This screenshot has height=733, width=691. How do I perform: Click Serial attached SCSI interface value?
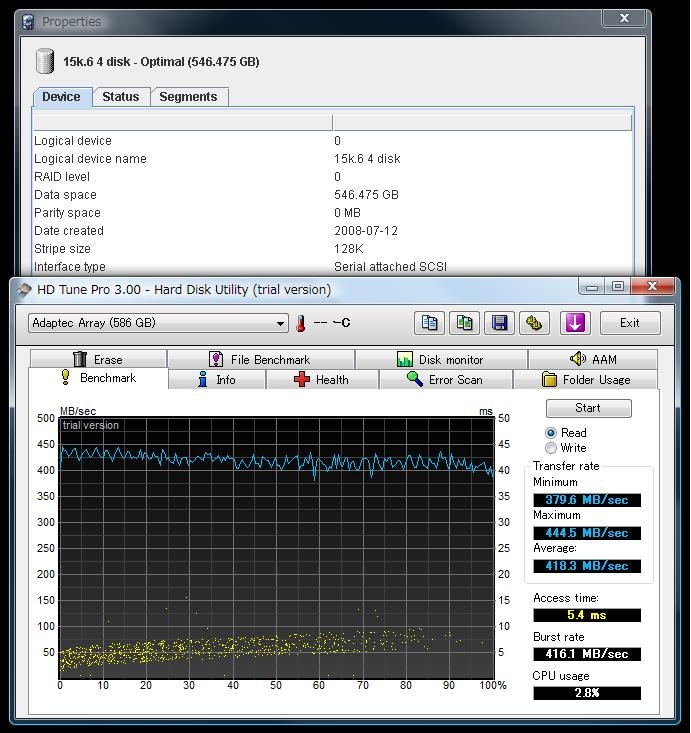[x=390, y=267]
